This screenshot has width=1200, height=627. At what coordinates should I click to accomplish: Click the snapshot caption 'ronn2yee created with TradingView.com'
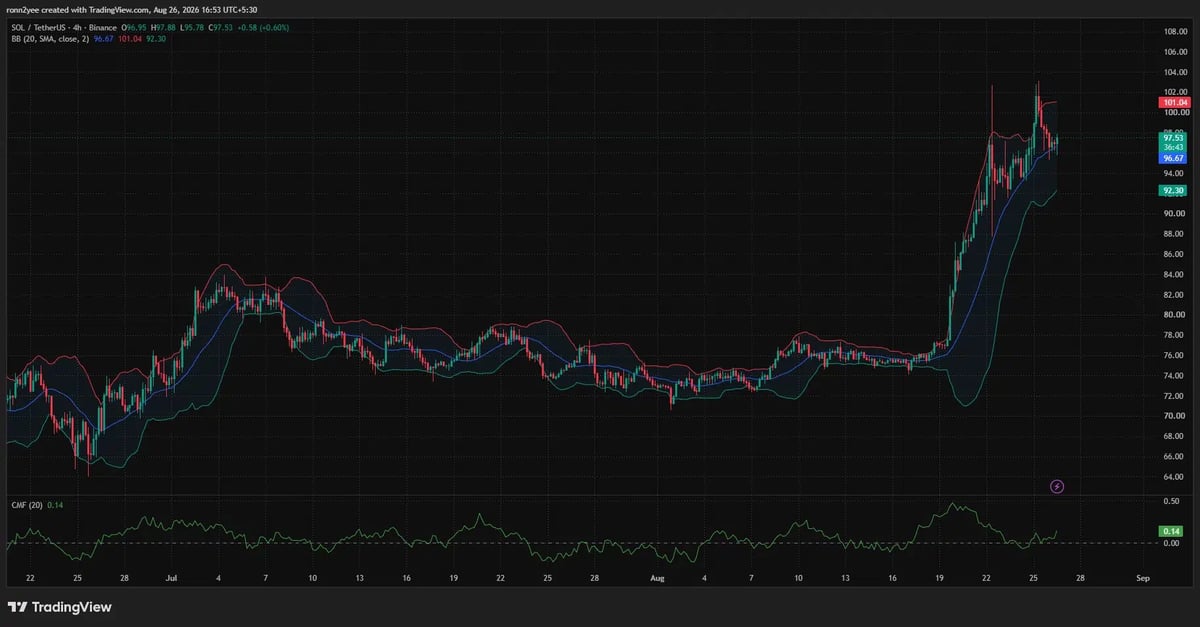pyautogui.click(x=78, y=10)
